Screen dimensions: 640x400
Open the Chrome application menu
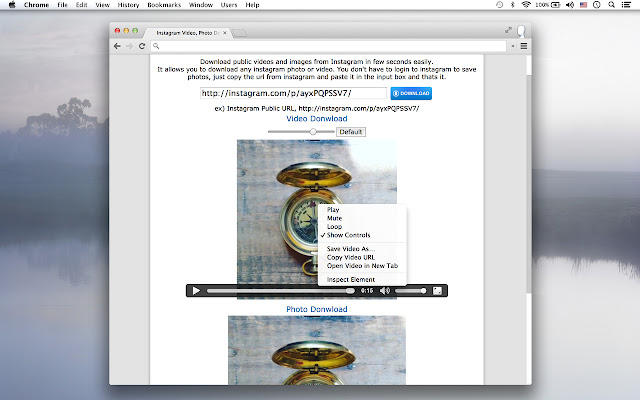tap(36, 5)
